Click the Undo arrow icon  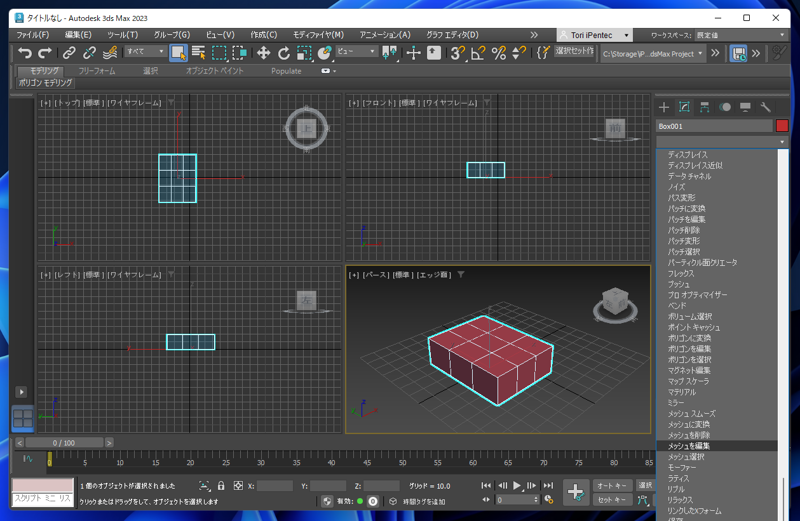click(24, 53)
